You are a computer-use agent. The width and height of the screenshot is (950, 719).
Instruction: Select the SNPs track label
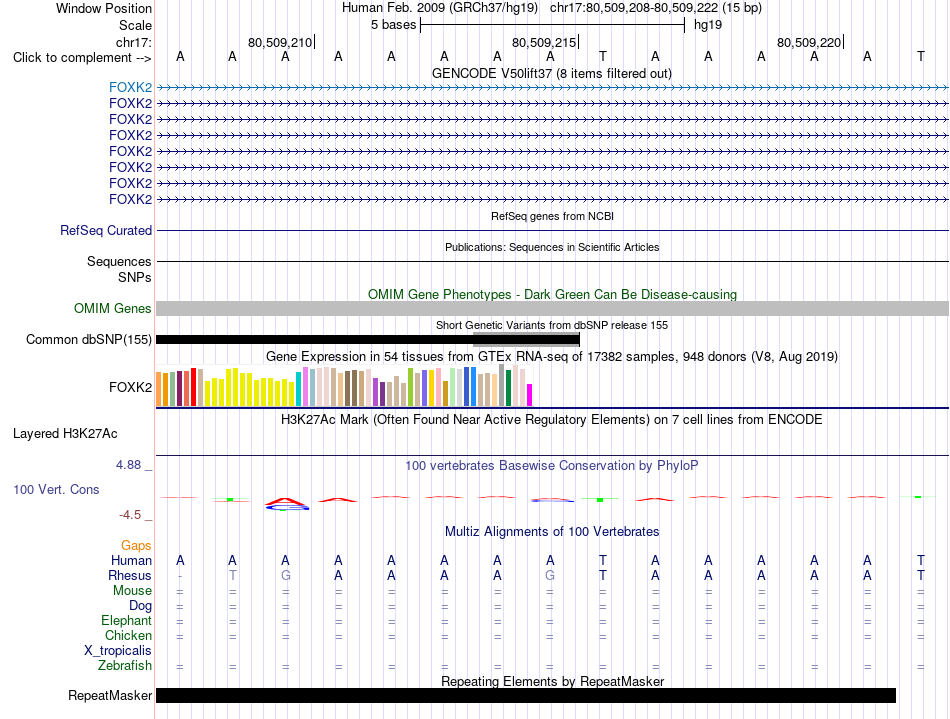(x=135, y=277)
